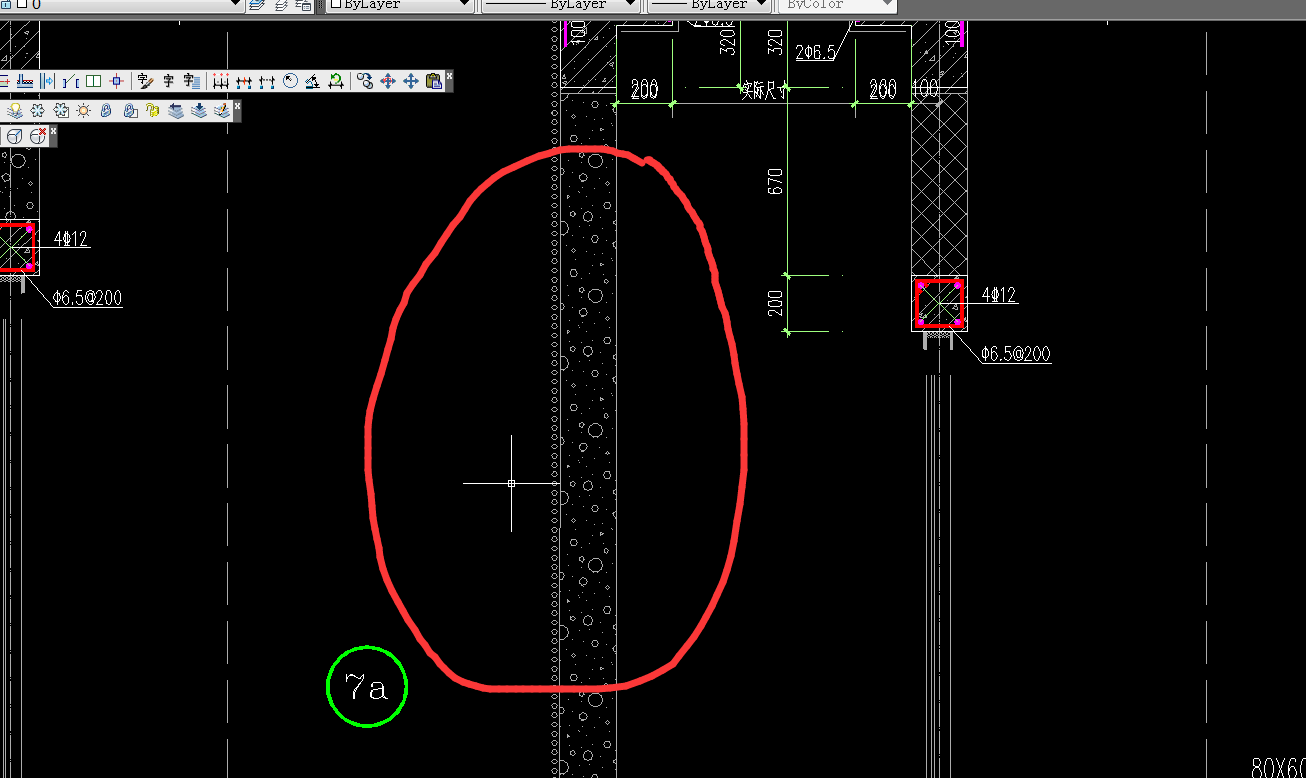
Task: Click the vertical 200 dimension below 670
Action: [776, 303]
